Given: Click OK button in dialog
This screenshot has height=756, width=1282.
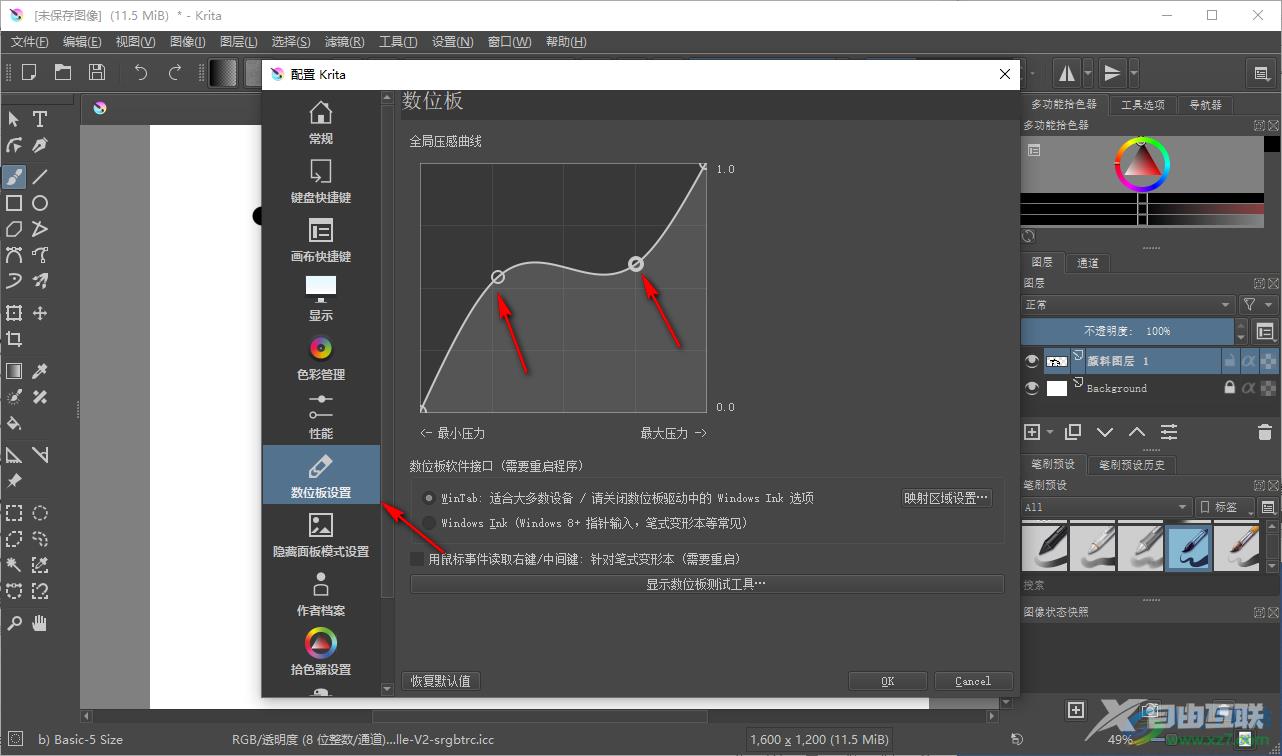Looking at the screenshot, I should pyautogui.click(x=888, y=681).
